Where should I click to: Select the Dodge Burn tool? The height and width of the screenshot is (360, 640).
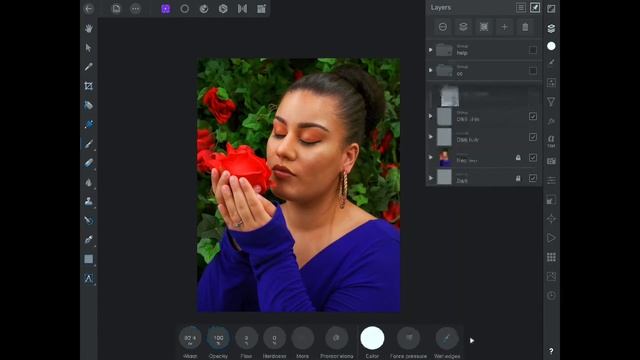click(x=89, y=182)
